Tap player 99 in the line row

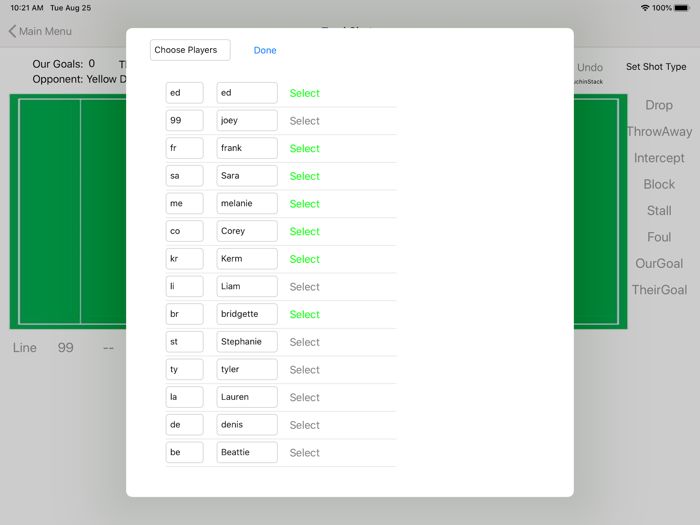tap(65, 348)
